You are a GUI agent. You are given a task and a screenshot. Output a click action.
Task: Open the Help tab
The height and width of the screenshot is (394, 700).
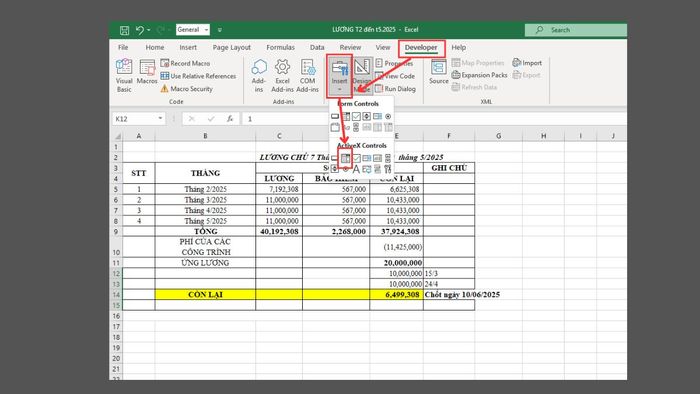click(x=458, y=47)
